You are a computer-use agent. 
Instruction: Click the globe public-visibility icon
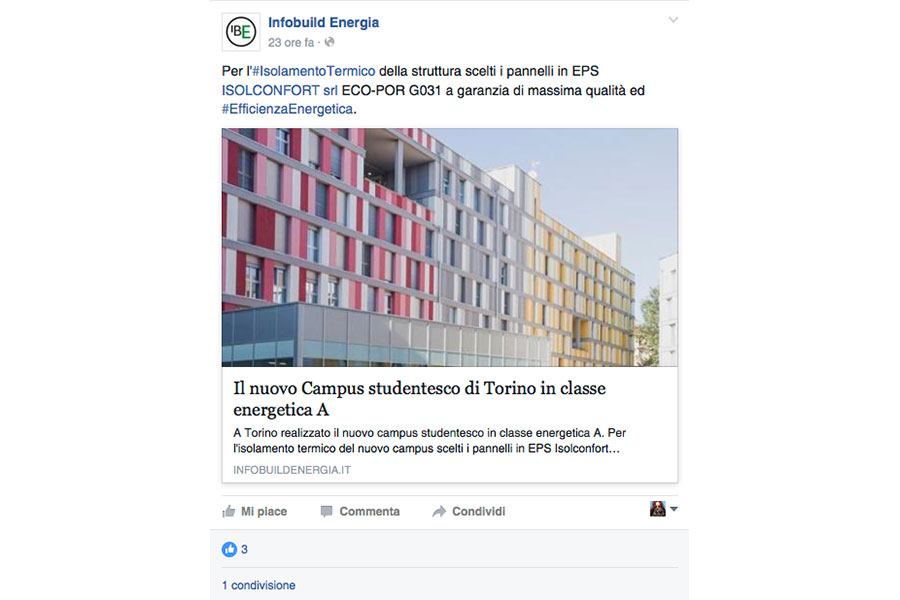click(329, 42)
